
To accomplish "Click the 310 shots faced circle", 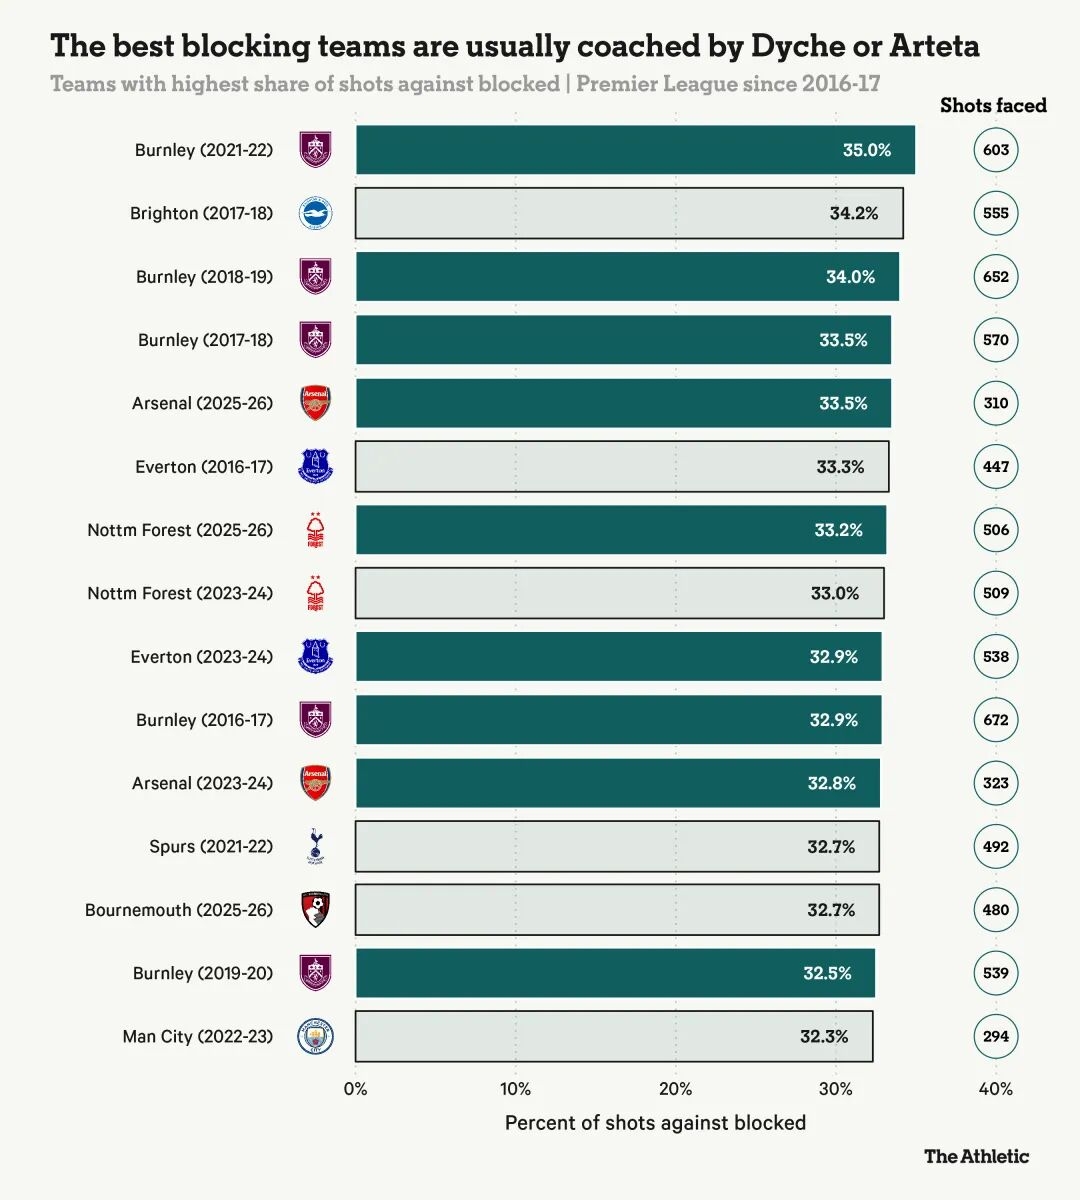I will pyautogui.click(x=996, y=403).
